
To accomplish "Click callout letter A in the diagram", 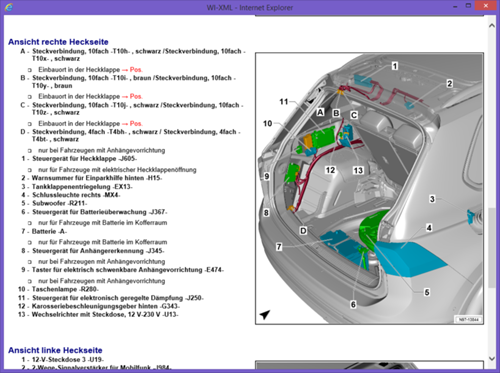I will [x=320, y=112].
